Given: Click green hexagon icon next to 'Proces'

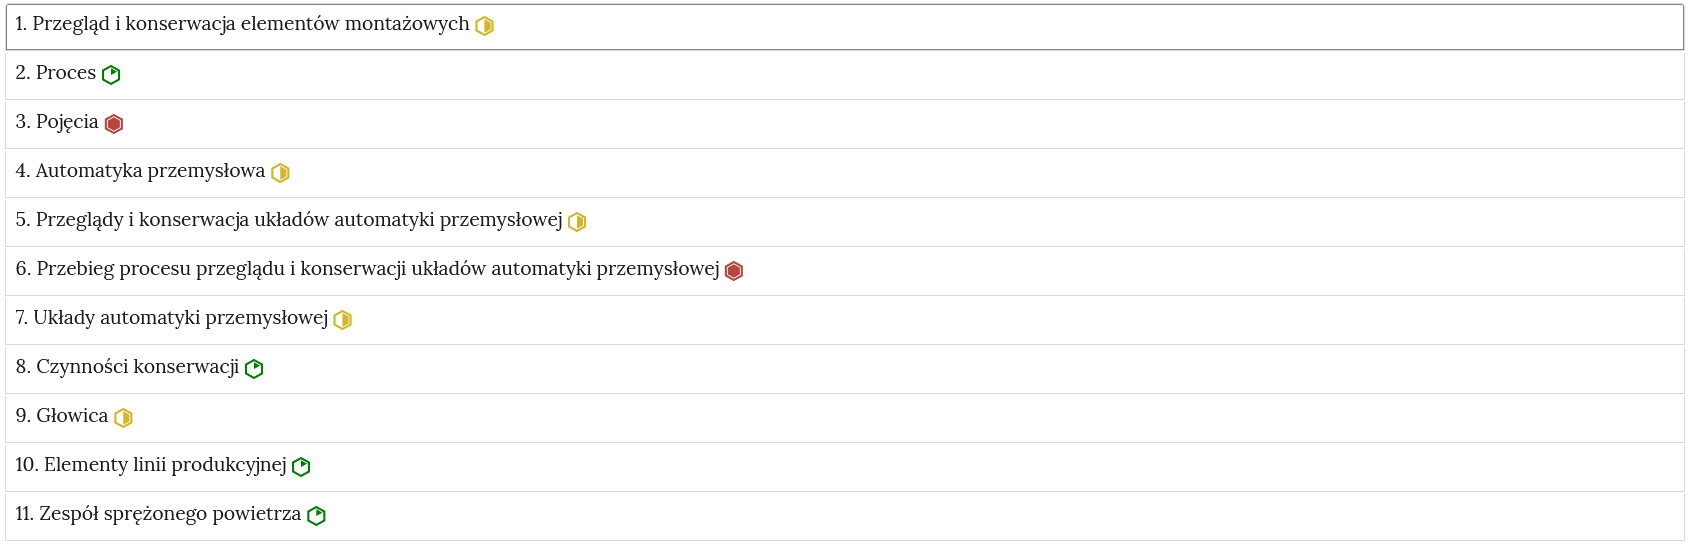Looking at the screenshot, I should pyautogui.click(x=111, y=75).
